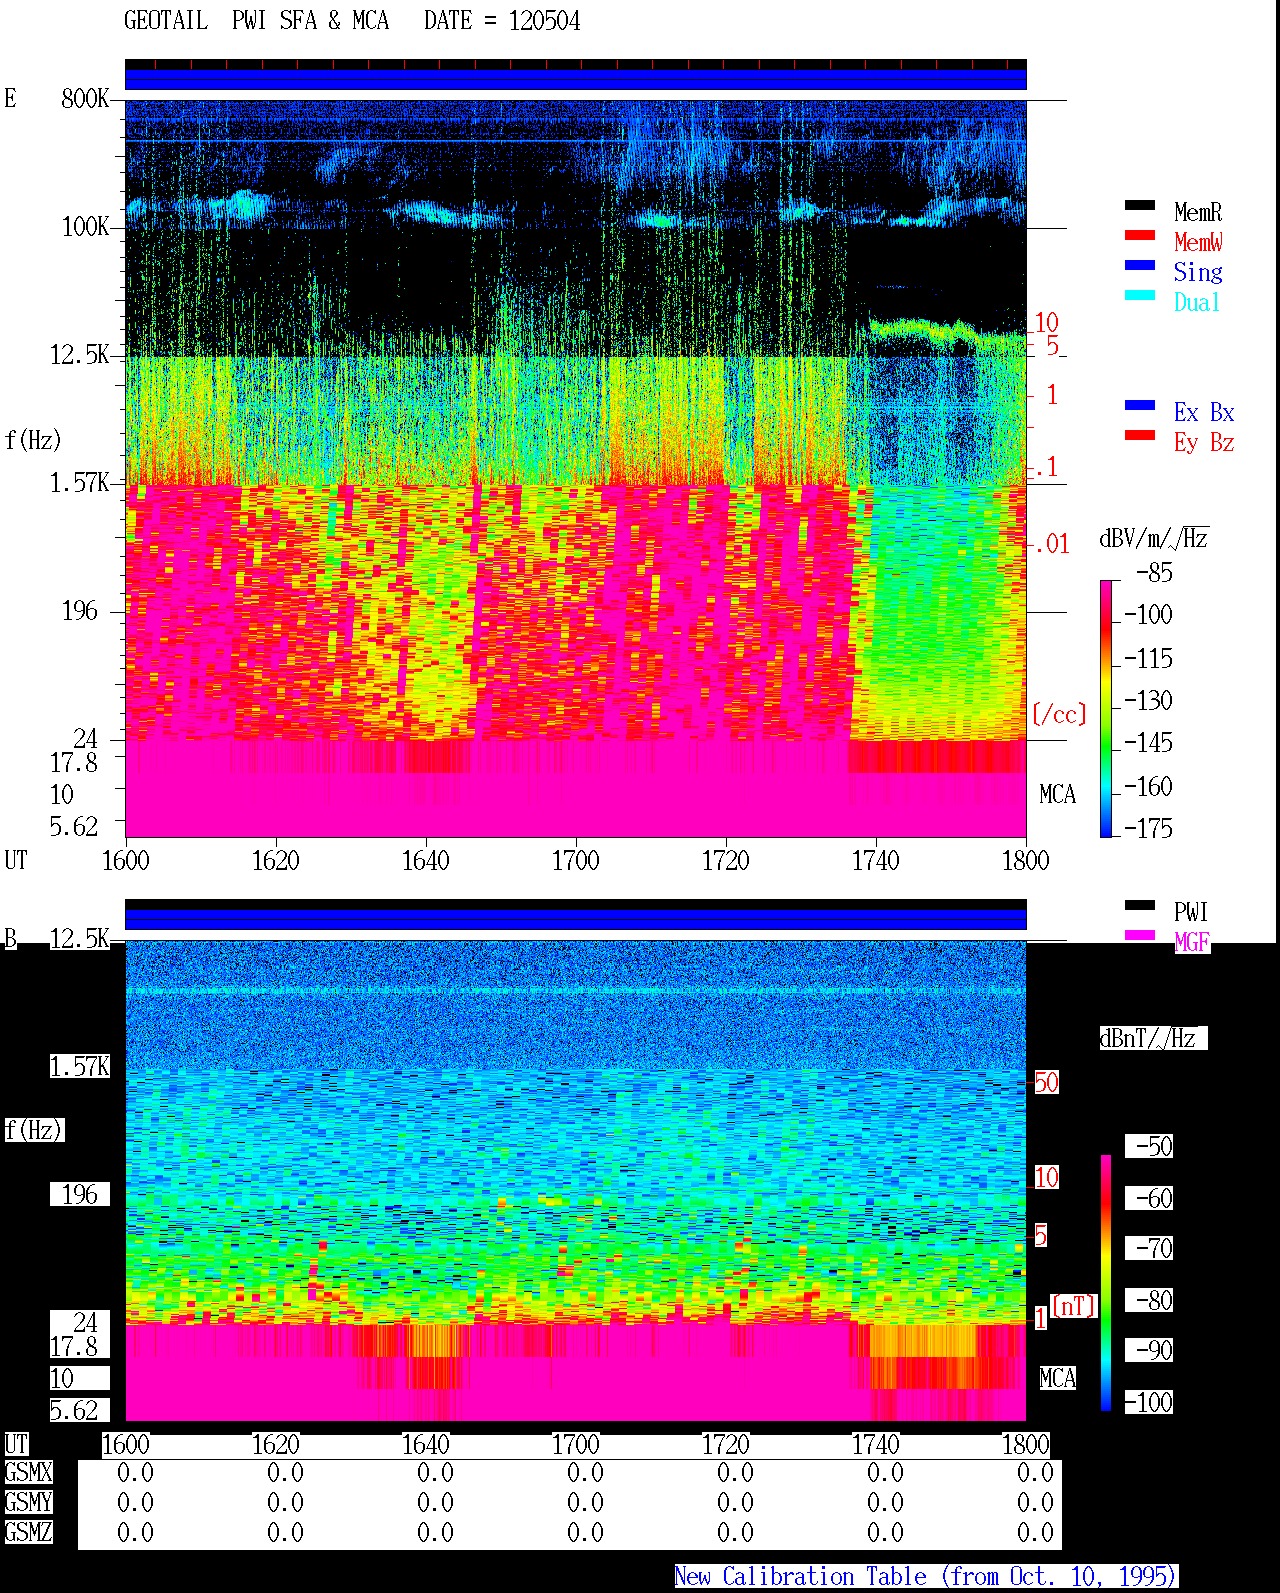Click the dBV/m/√Hz electric field color bar
The image size is (1280, 1593).
click(1106, 708)
